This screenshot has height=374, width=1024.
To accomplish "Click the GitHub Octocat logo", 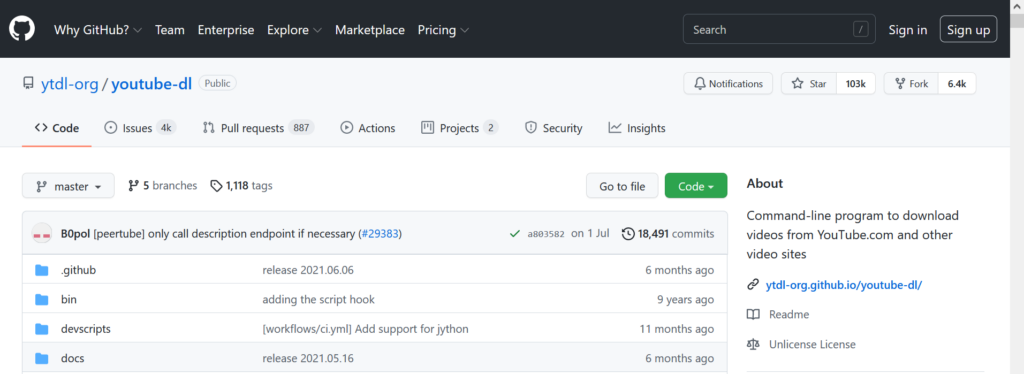I will coord(22,29).
